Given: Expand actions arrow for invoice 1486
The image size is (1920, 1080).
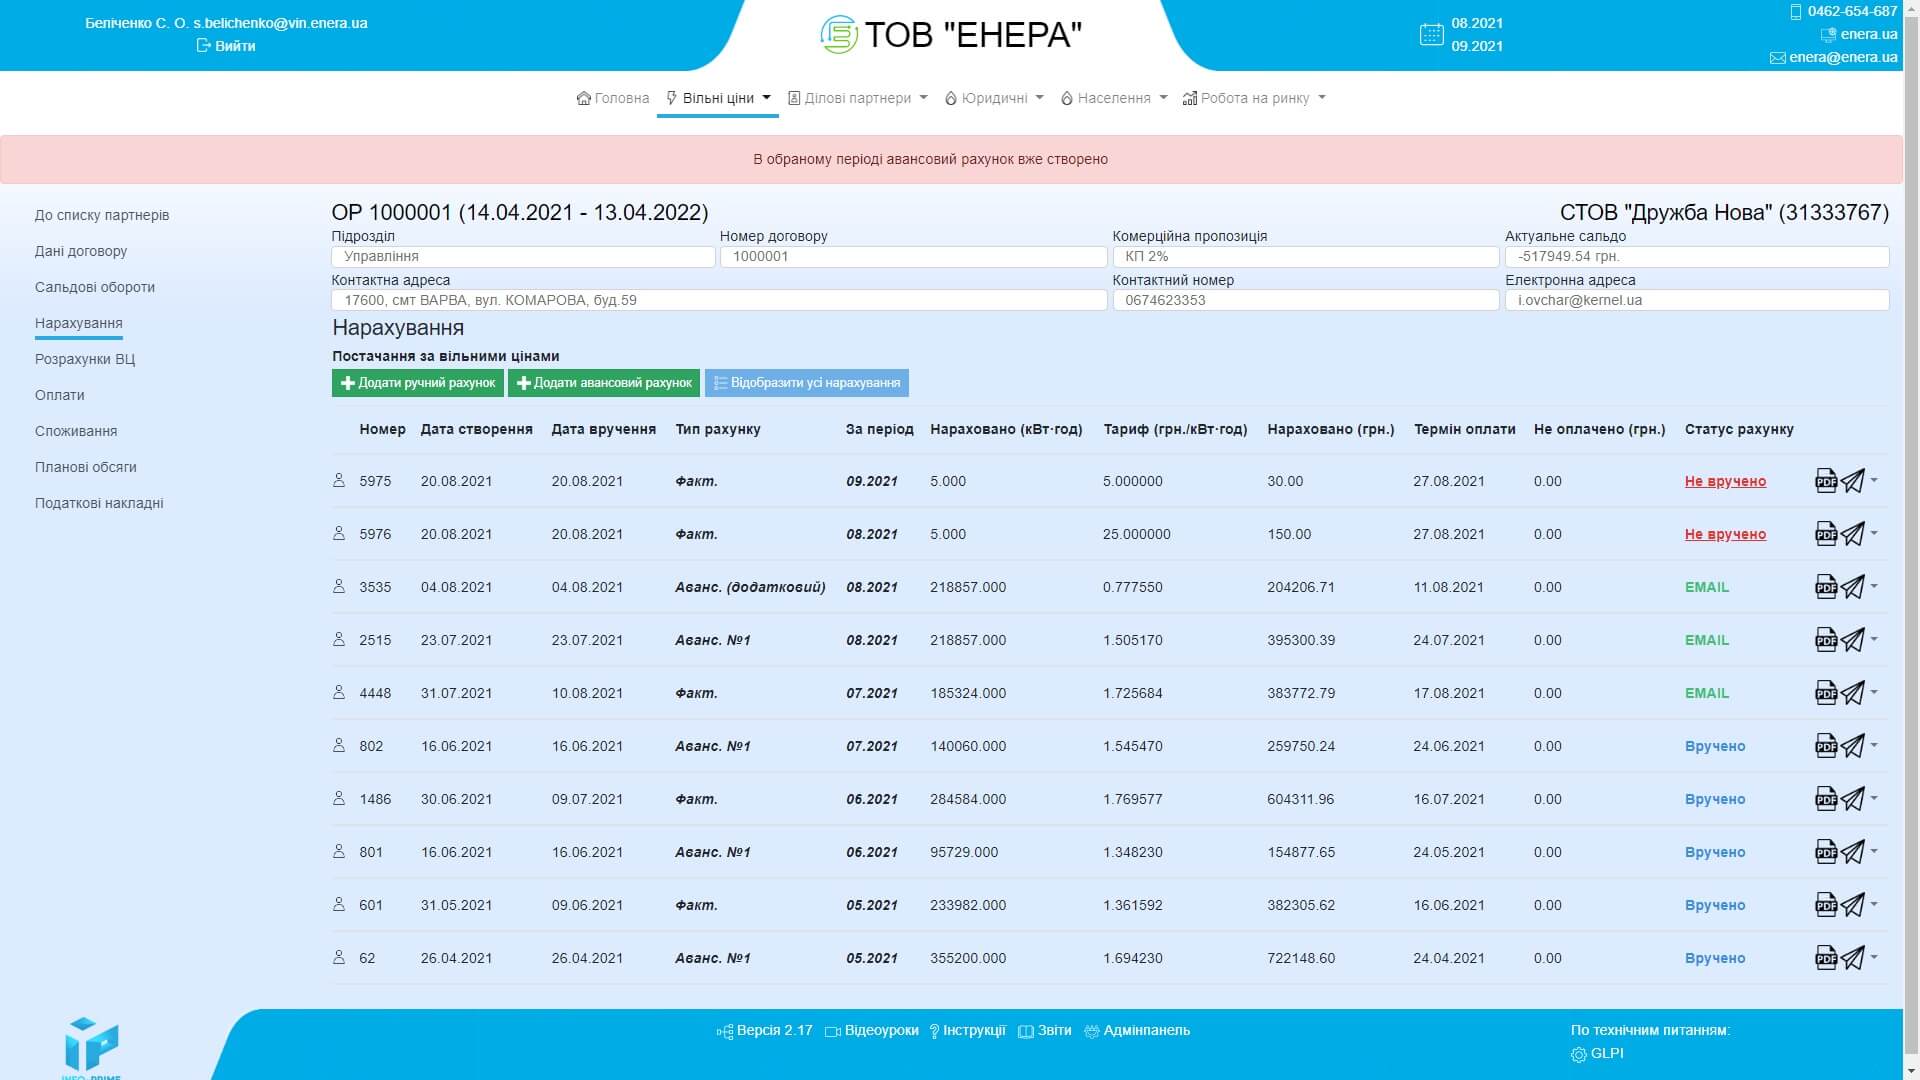Looking at the screenshot, I should (1874, 798).
